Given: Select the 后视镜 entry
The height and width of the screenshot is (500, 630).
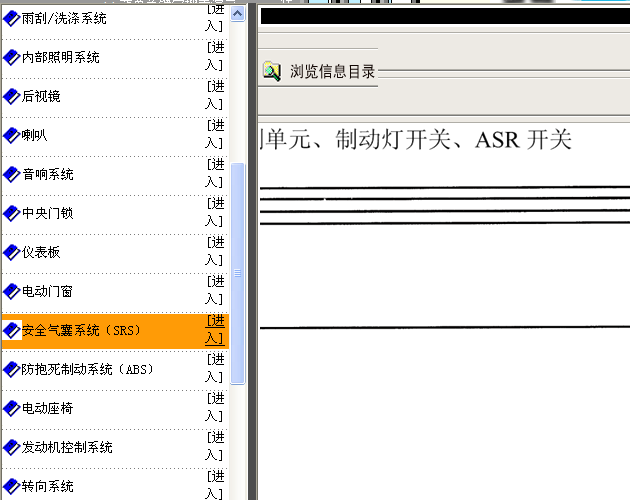Looking at the screenshot, I should pyautogui.click(x=41, y=96).
